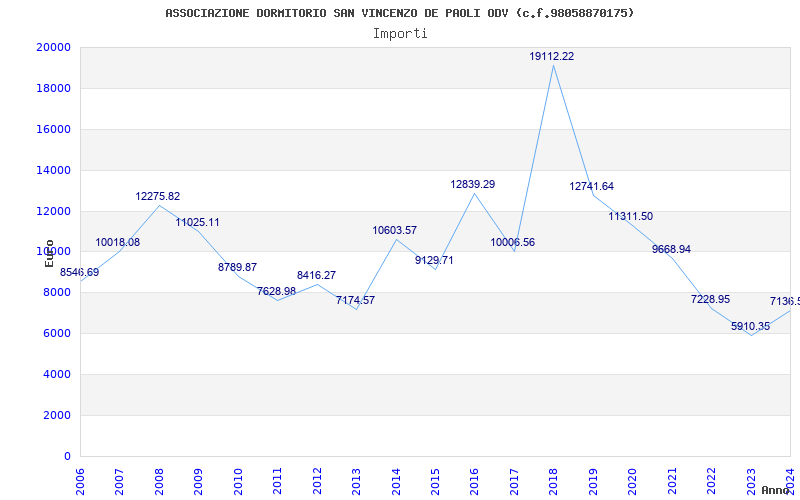
Task: Select data label 11311.50
Action: tap(631, 217)
